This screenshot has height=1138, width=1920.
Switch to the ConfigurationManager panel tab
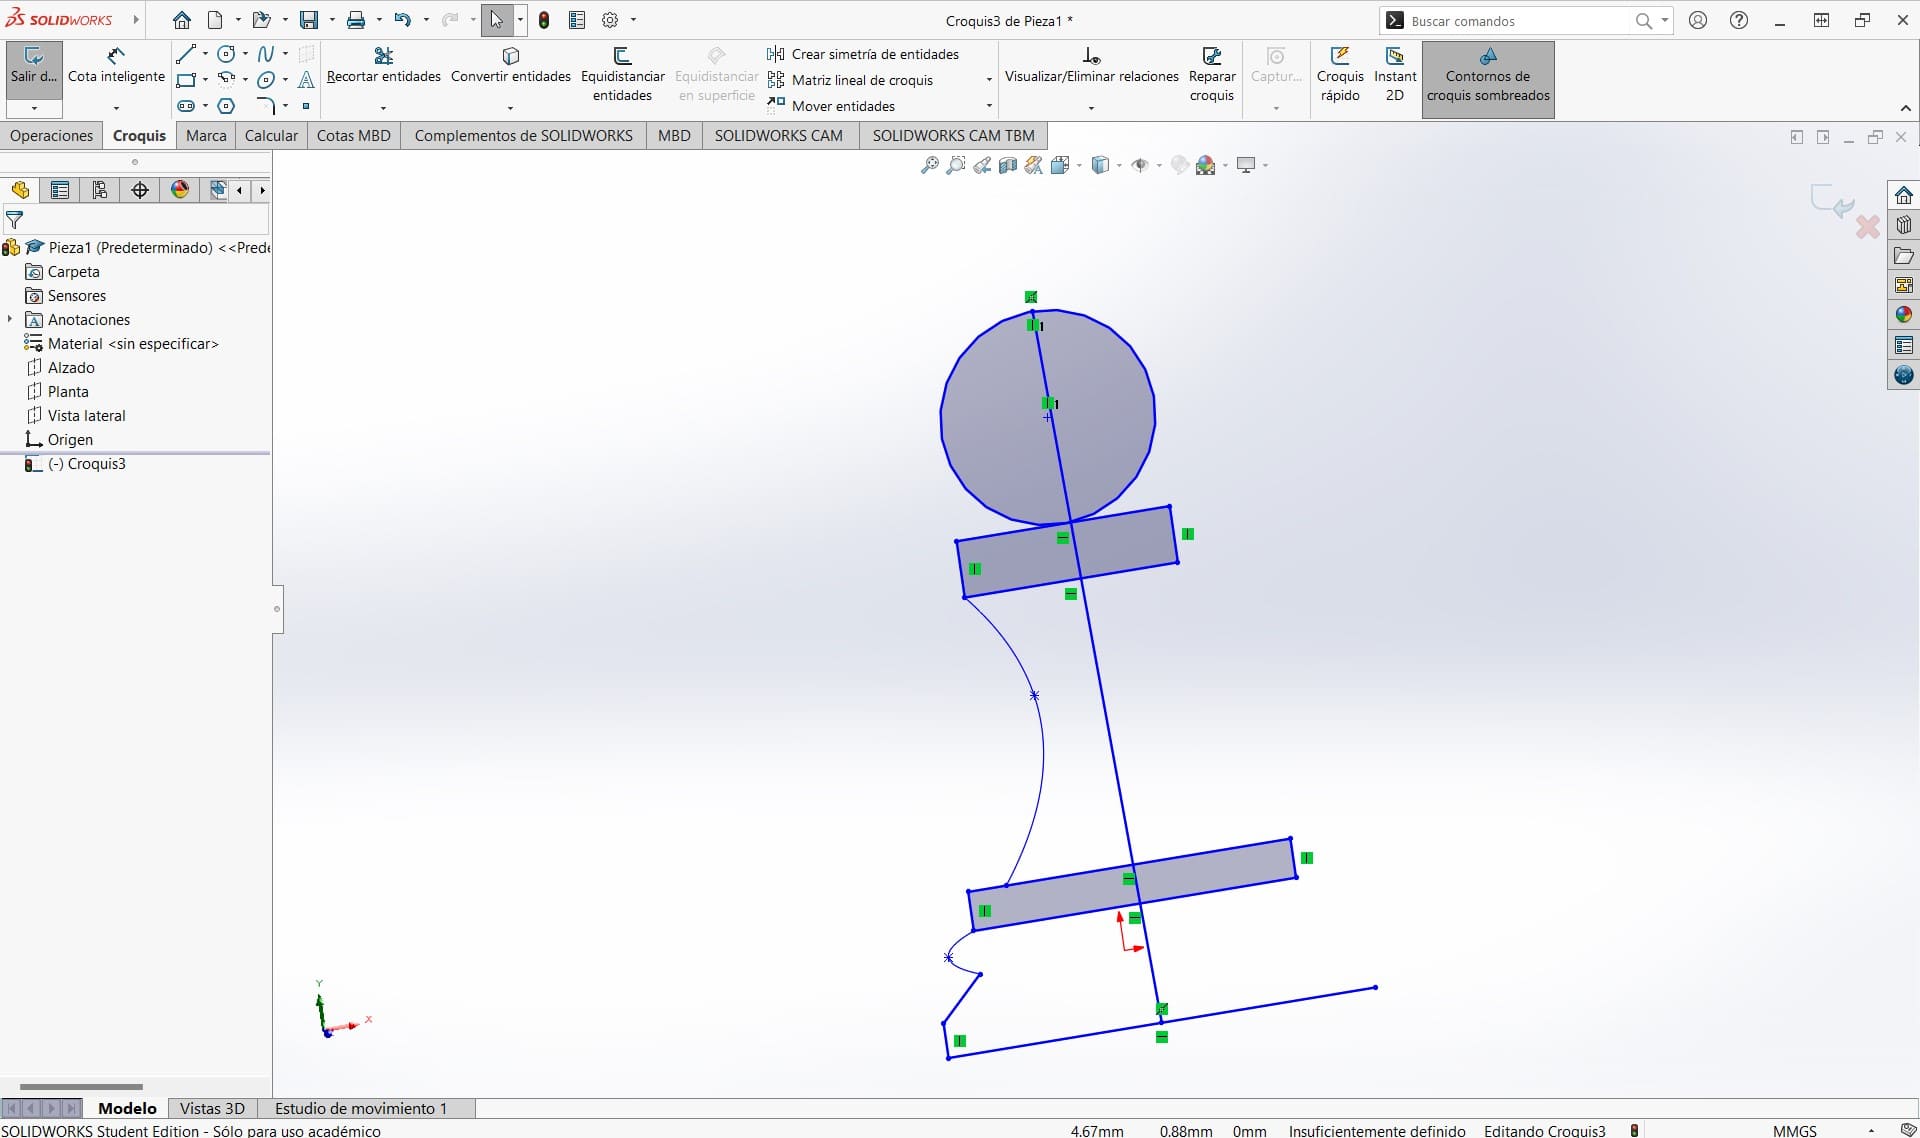[x=100, y=190]
